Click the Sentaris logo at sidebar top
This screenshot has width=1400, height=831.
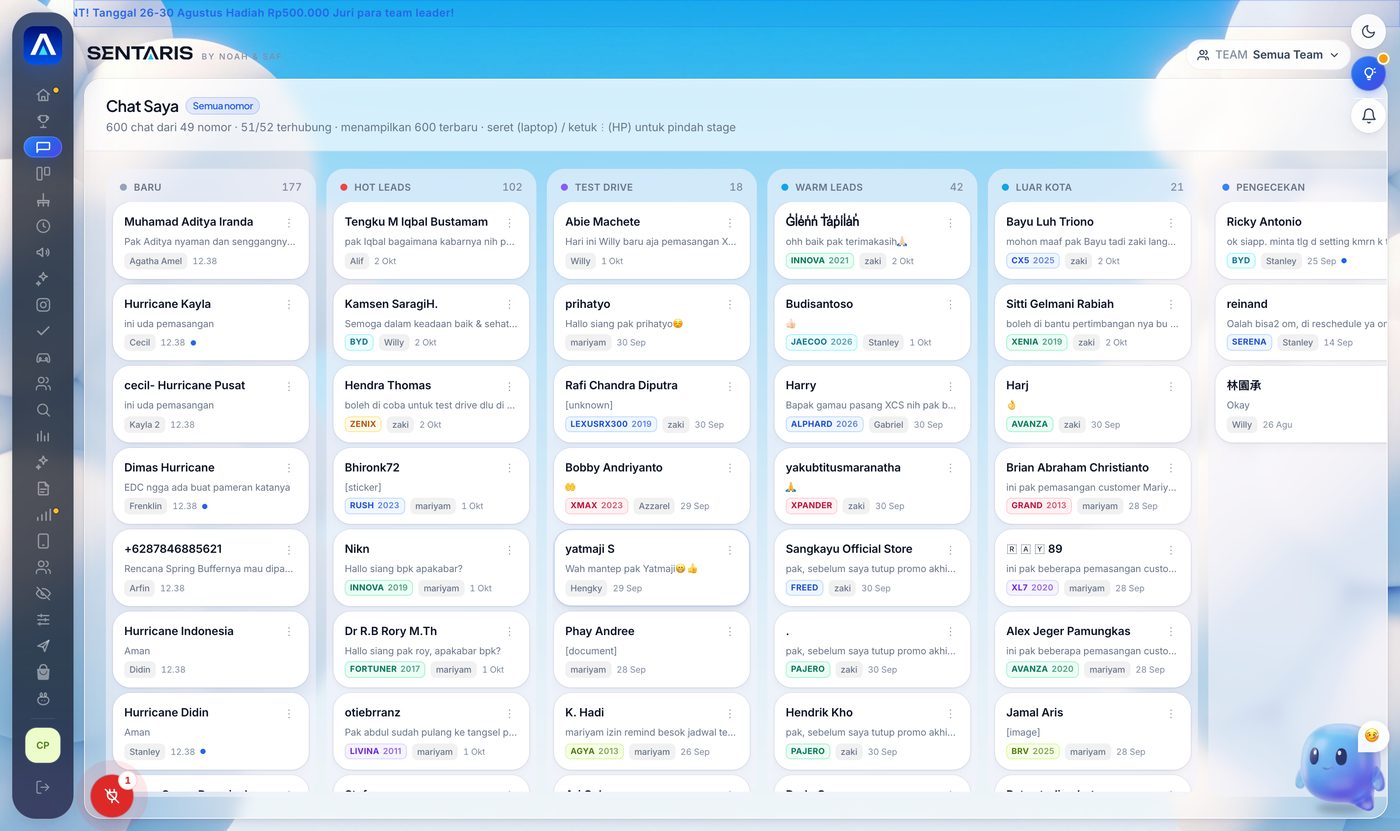point(43,45)
